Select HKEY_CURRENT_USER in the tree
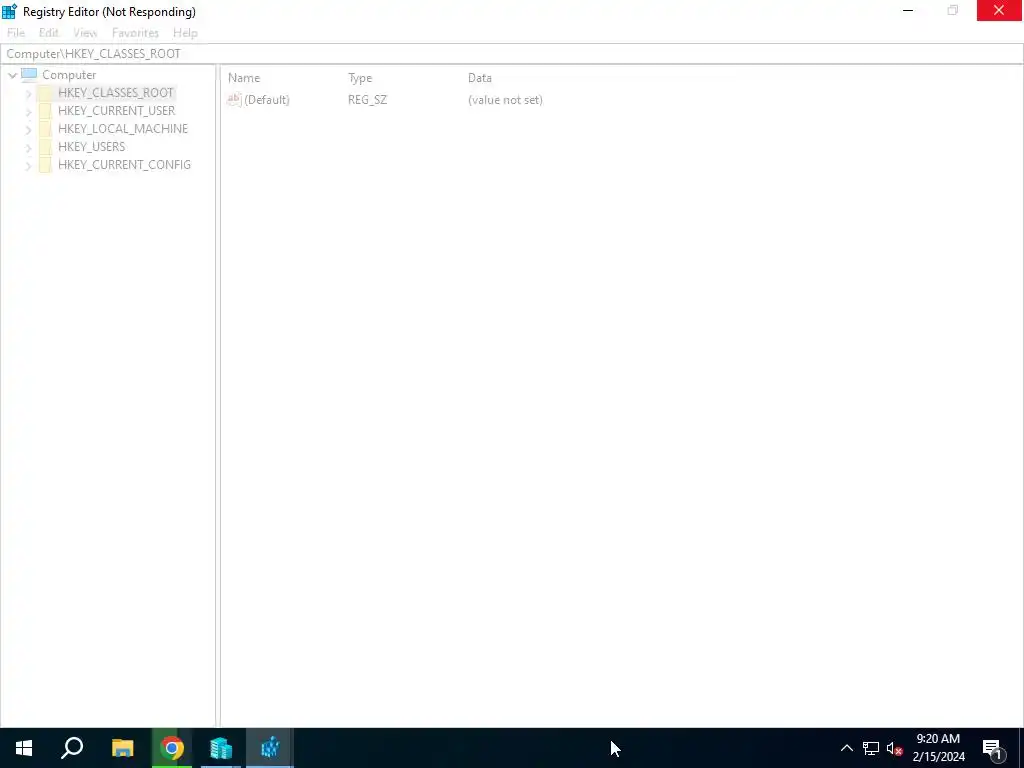Screen dimensions: 1024x768 [116, 110]
